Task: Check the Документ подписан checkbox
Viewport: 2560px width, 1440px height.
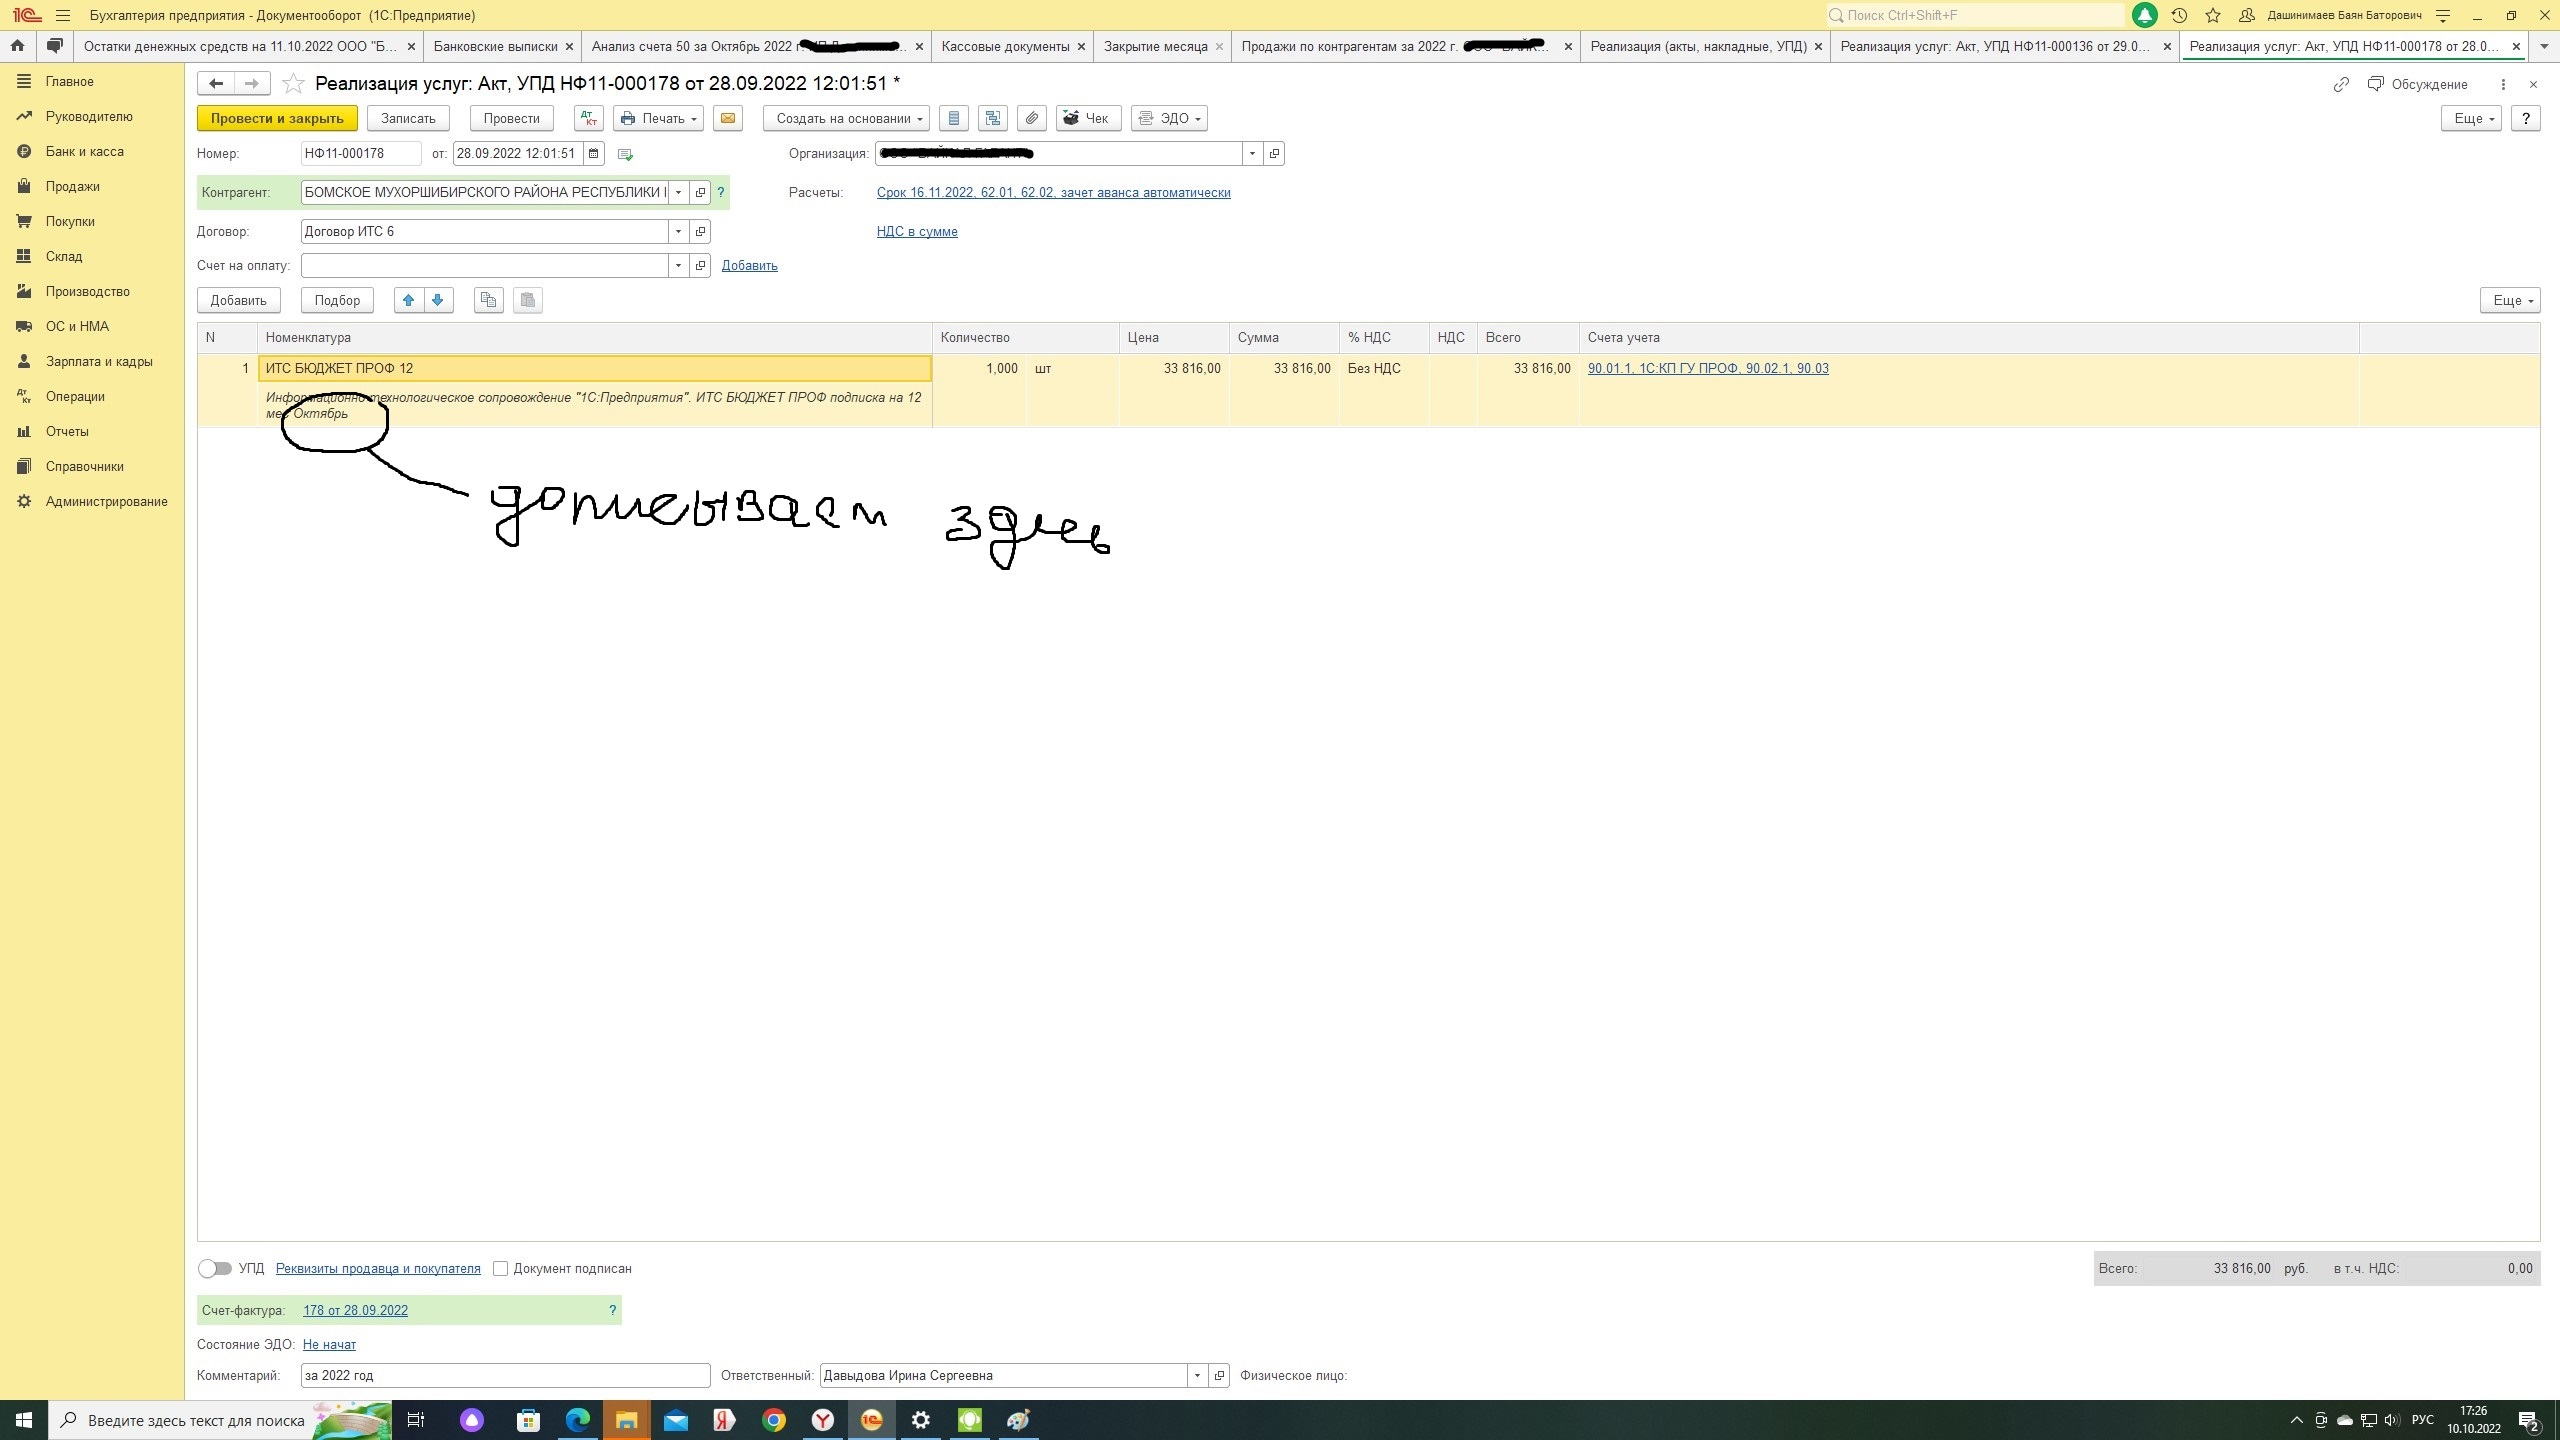Action: click(x=501, y=1268)
